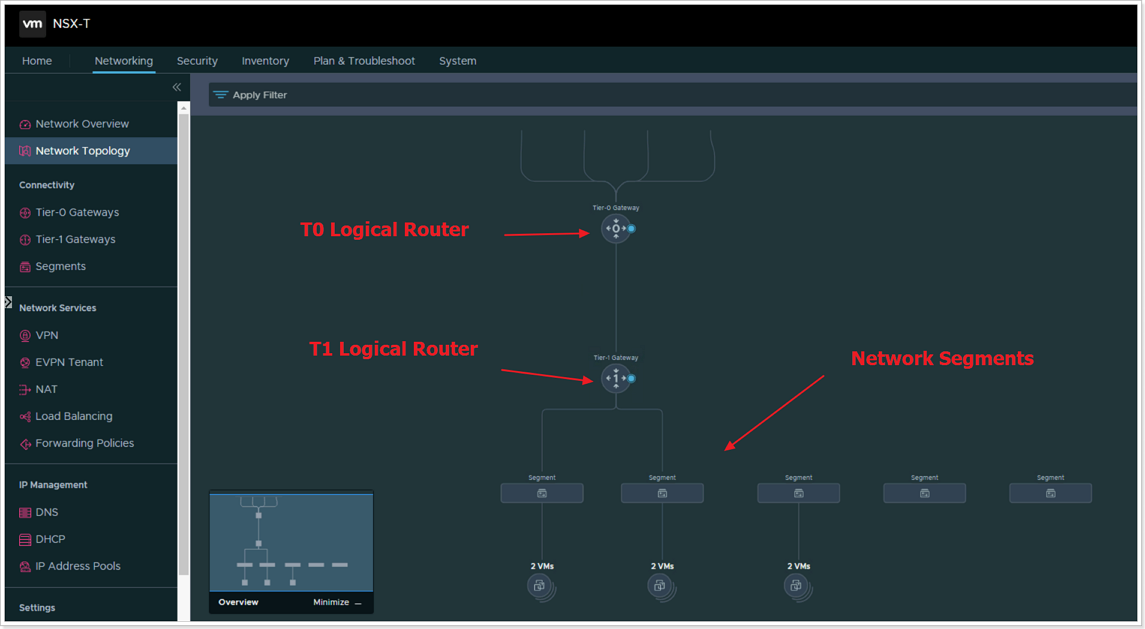The height and width of the screenshot is (629, 1145).
Task: Open VPN under Network Services
Action: click(47, 335)
